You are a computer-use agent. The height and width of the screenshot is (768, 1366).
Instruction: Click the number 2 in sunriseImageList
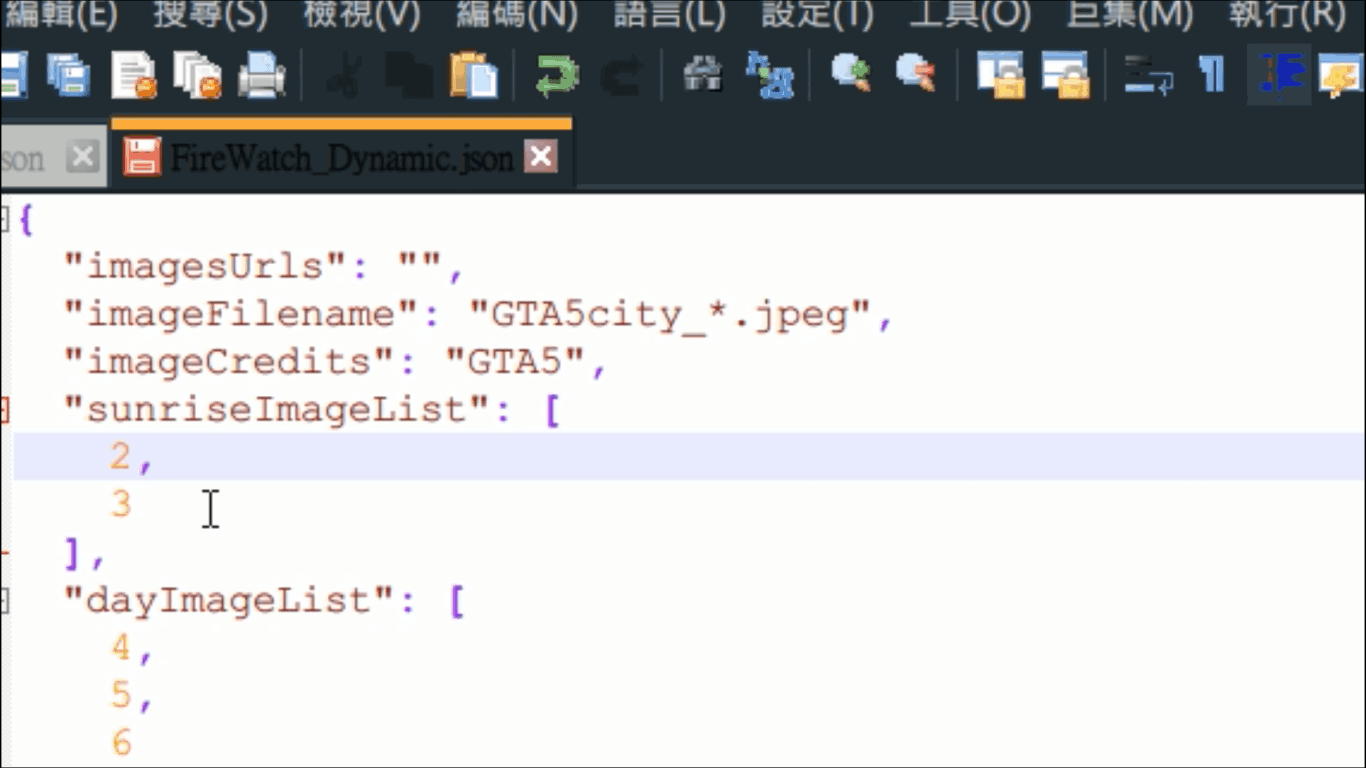coord(121,457)
